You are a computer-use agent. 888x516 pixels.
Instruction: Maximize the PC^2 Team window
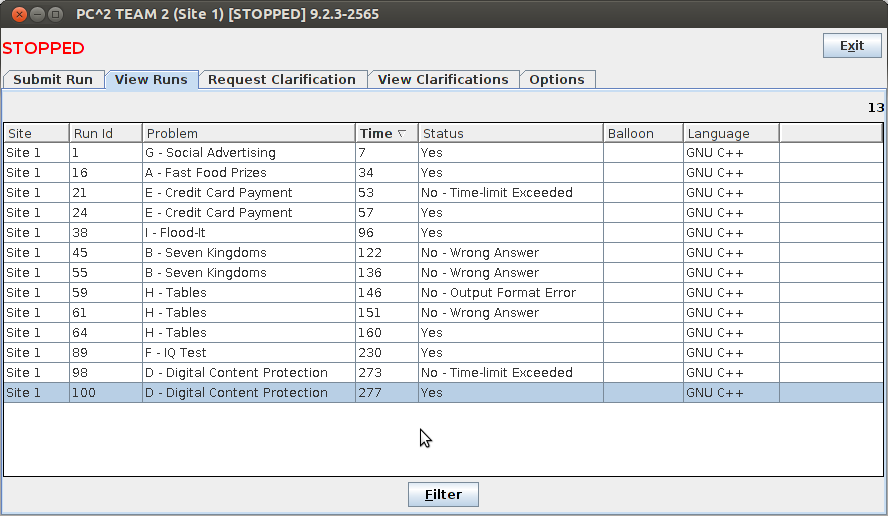(55, 14)
